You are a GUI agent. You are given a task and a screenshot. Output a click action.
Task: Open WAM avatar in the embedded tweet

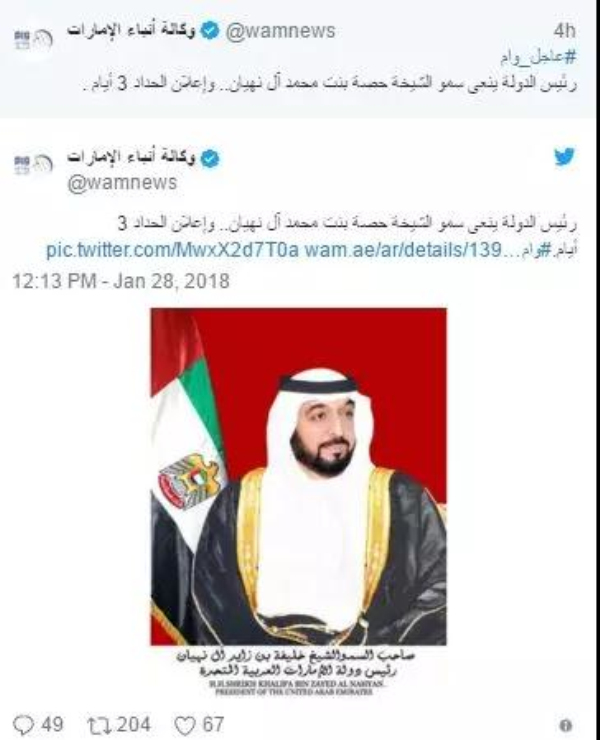coord(33,165)
